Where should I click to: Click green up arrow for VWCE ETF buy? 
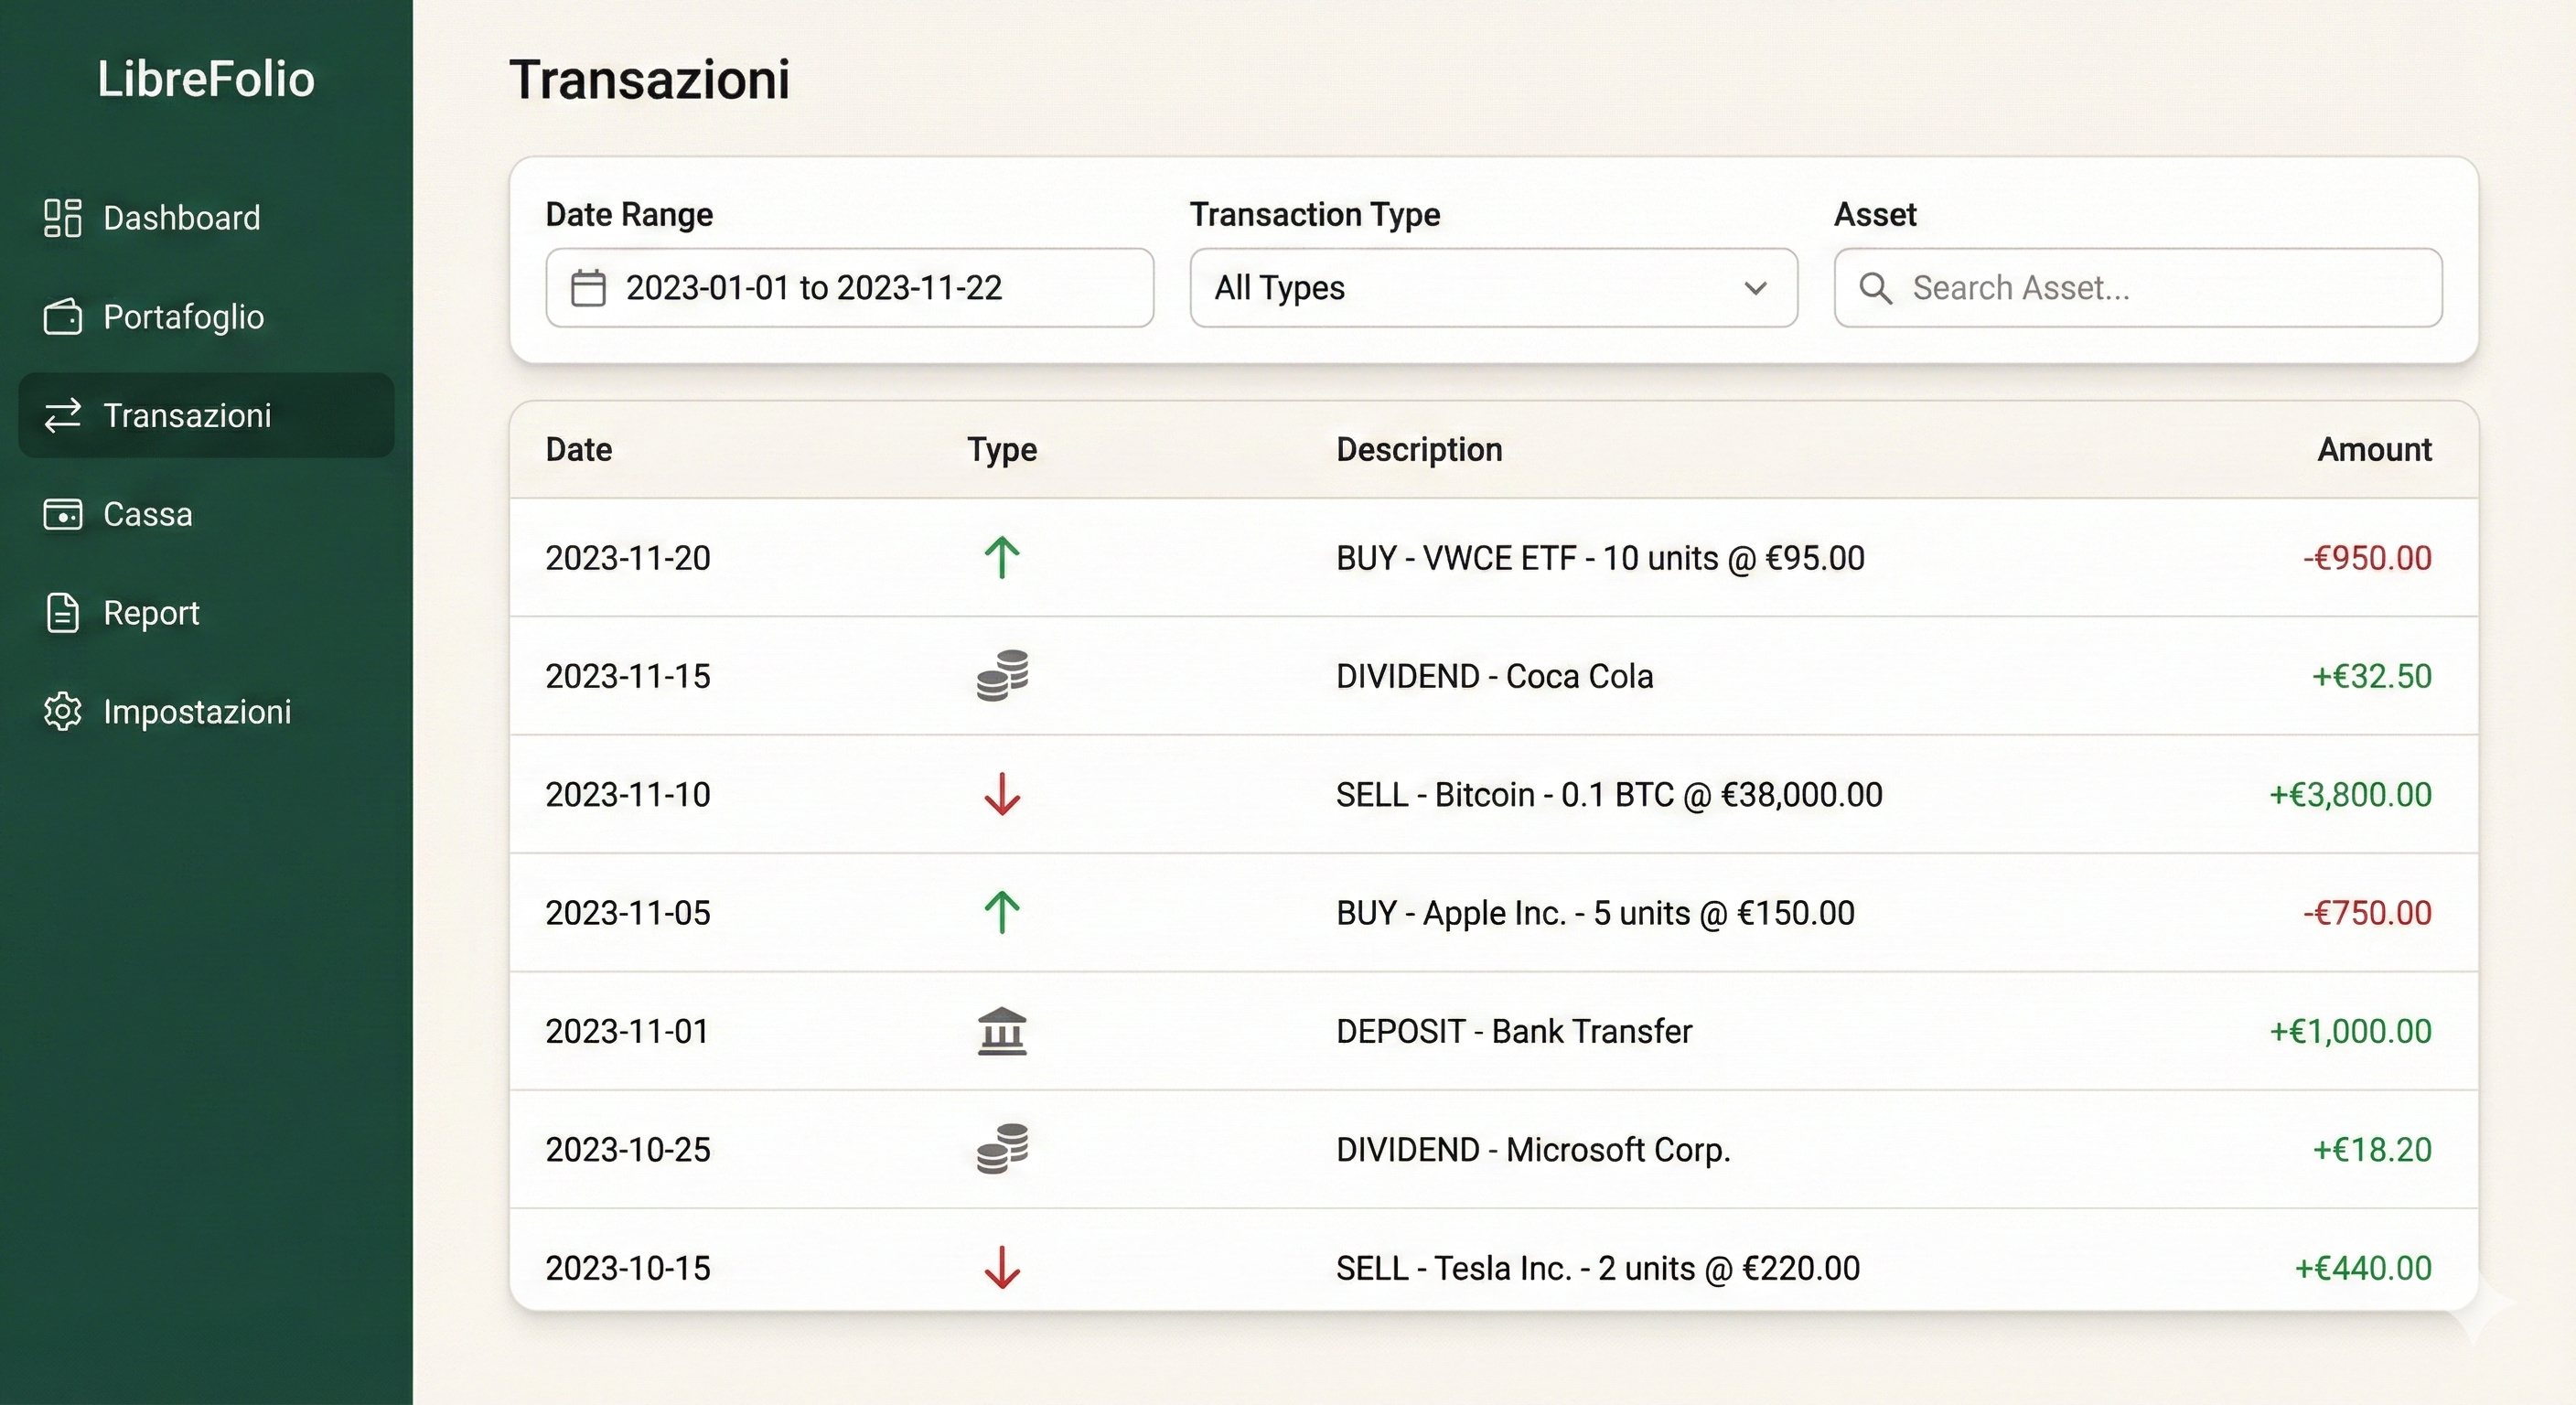(1002, 558)
